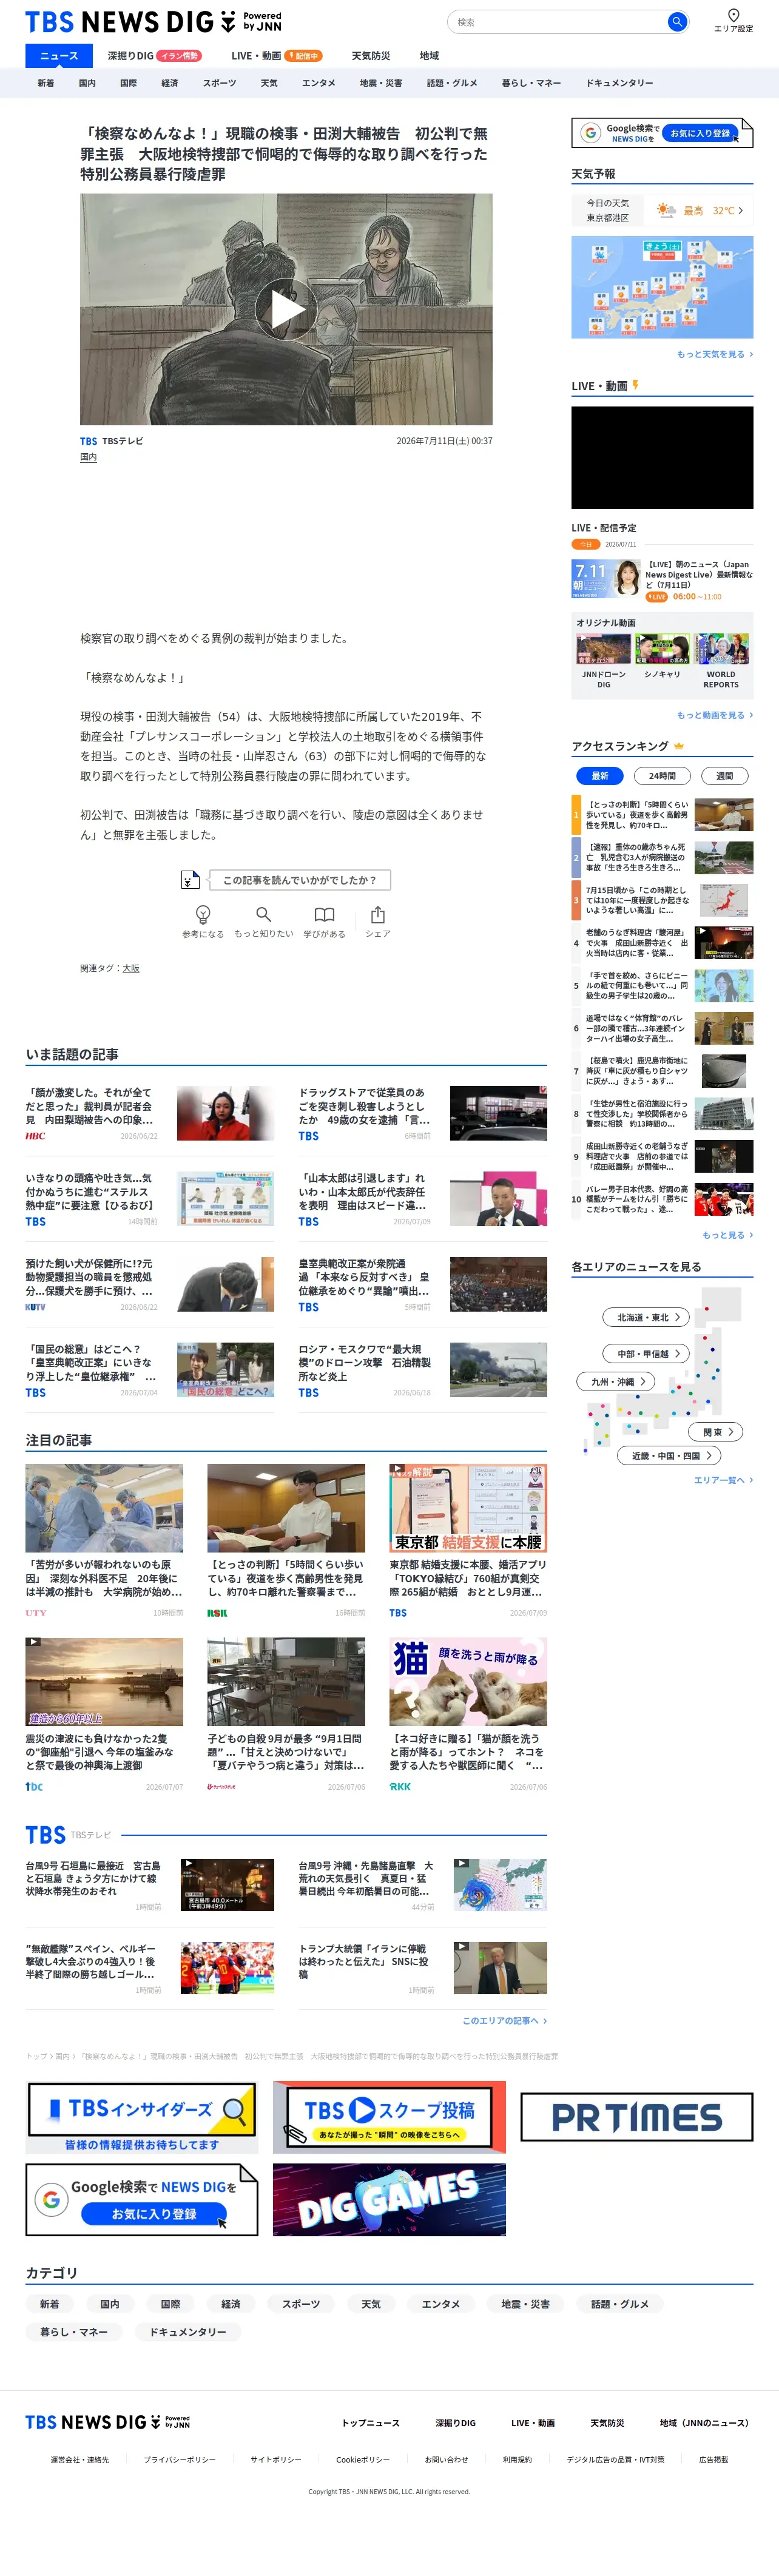
Task: Click the TBS NEWS DIG footer logo
Action: click(107, 2421)
